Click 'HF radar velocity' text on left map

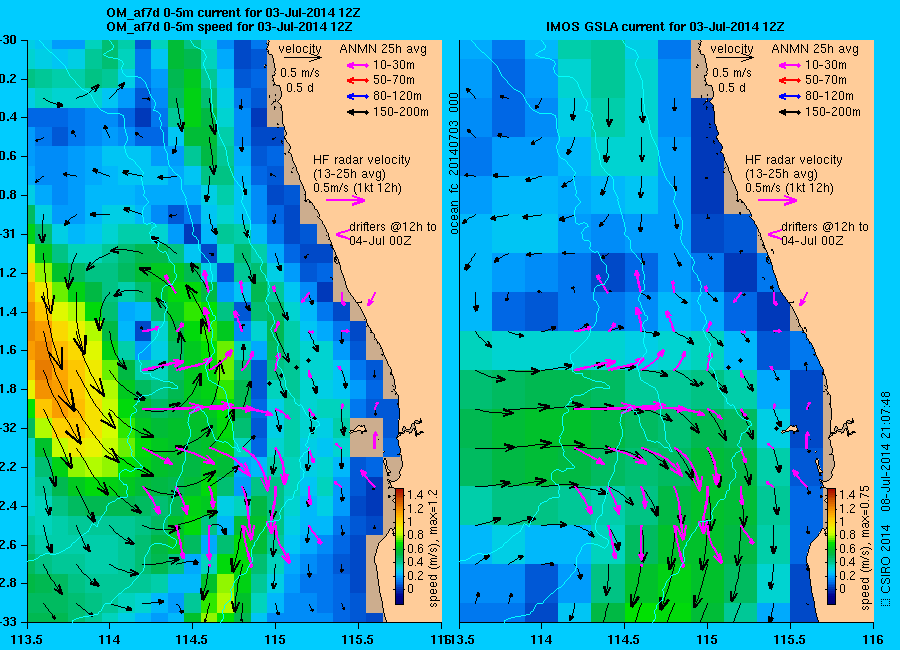tap(362, 160)
